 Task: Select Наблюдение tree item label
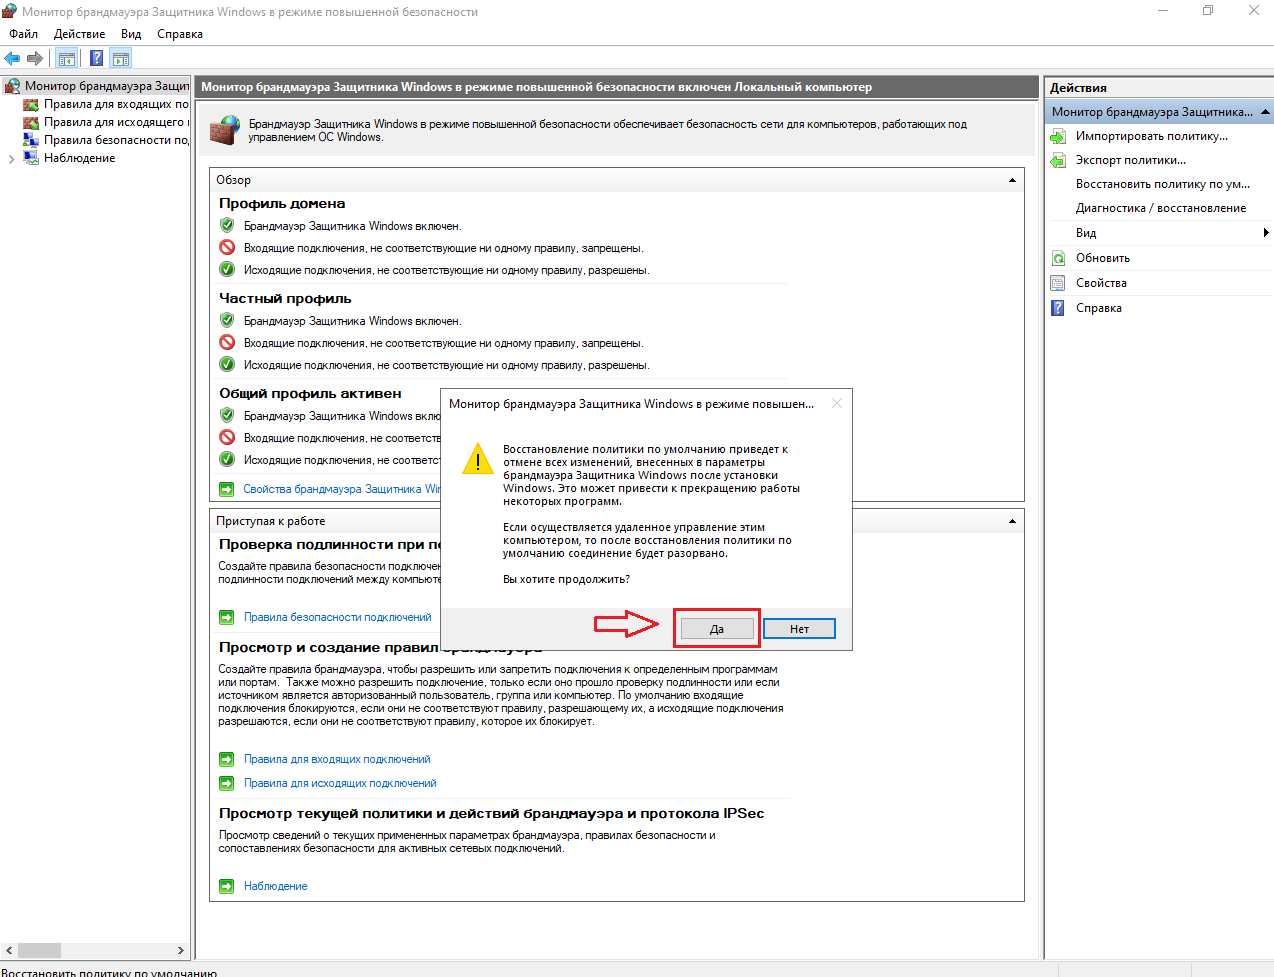click(79, 158)
